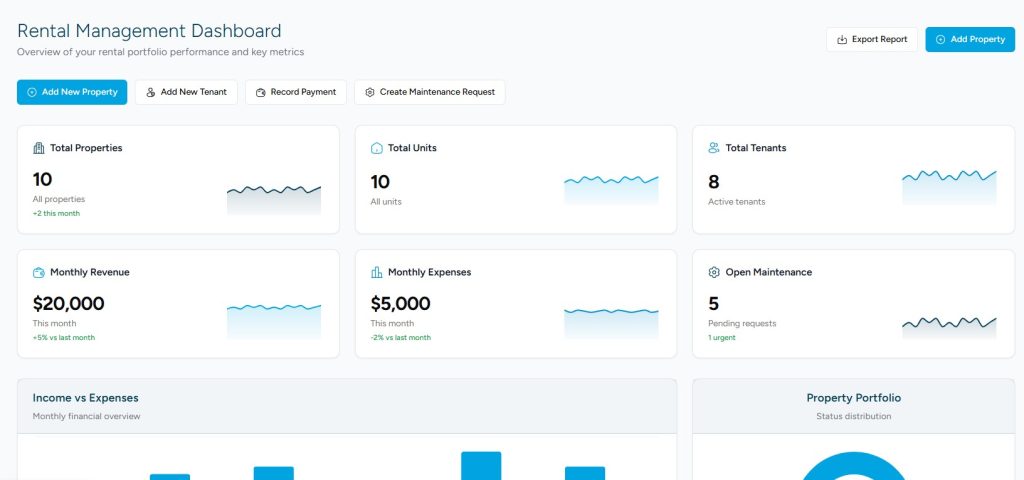
Task: Click the plus icon in Add New Property
Action: 32,92
